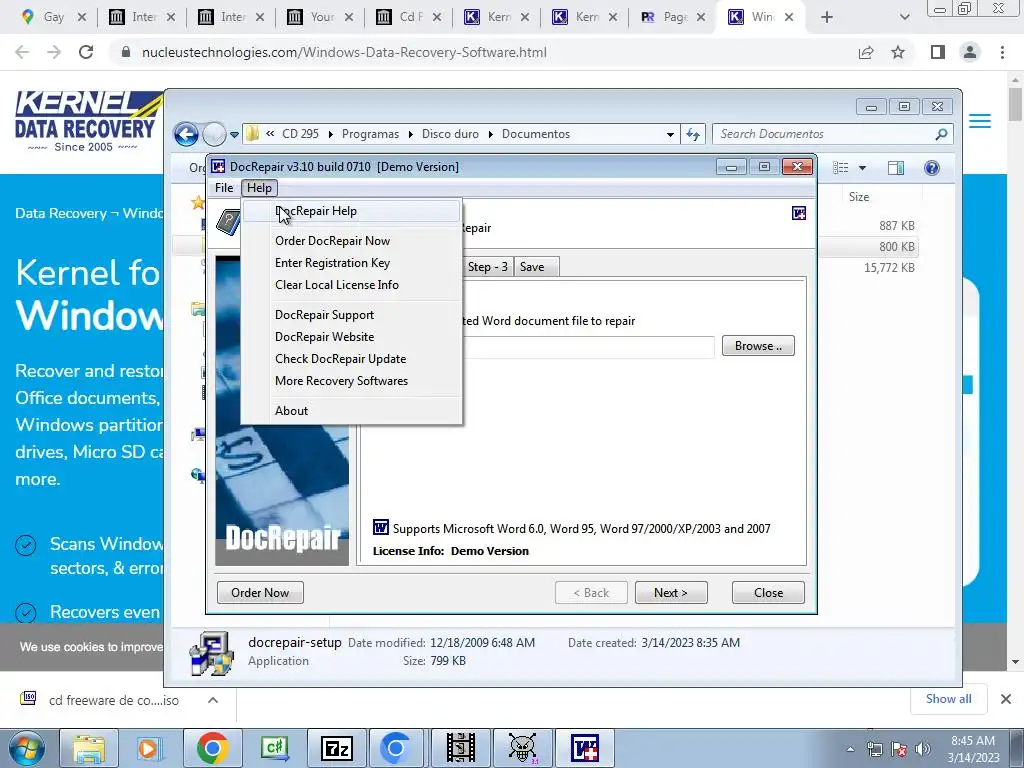The height and width of the screenshot is (768, 1024).
Task: Open the website hamburger menu icon
Action: 980,121
